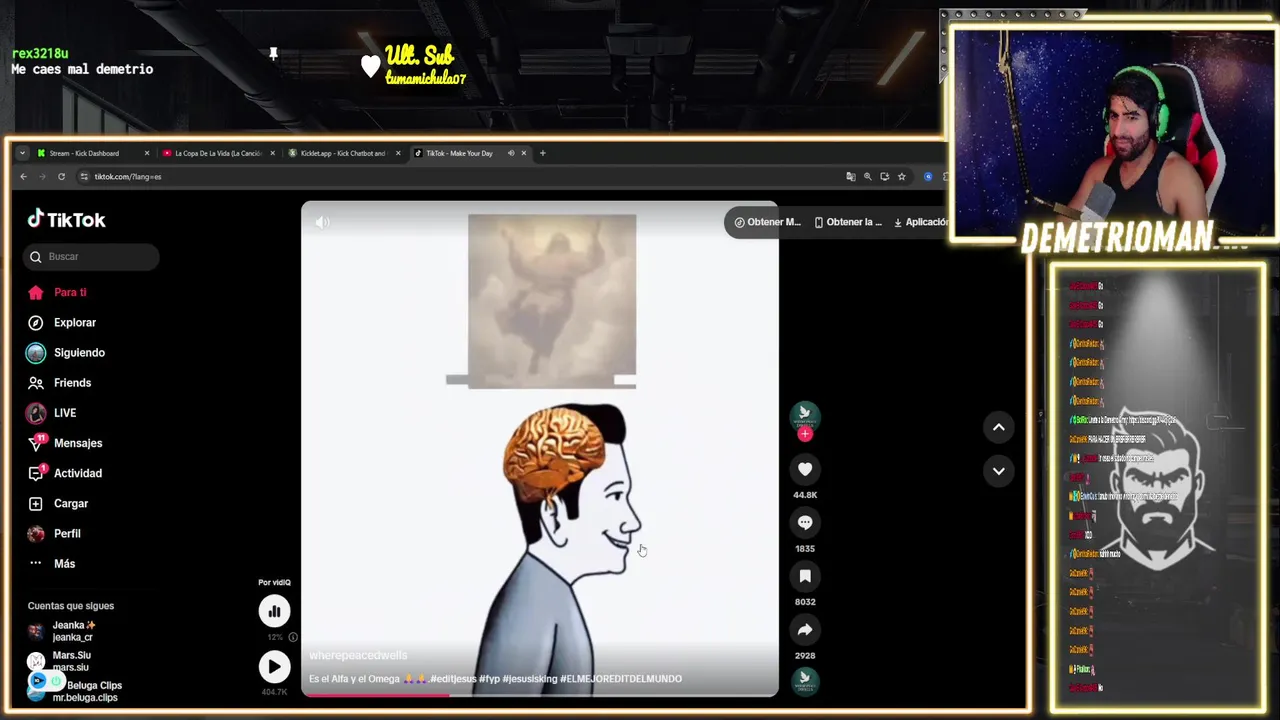The width and height of the screenshot is (1280, 720).
Task: Switch to La Copa De La Vida tab
Action: 218,153
